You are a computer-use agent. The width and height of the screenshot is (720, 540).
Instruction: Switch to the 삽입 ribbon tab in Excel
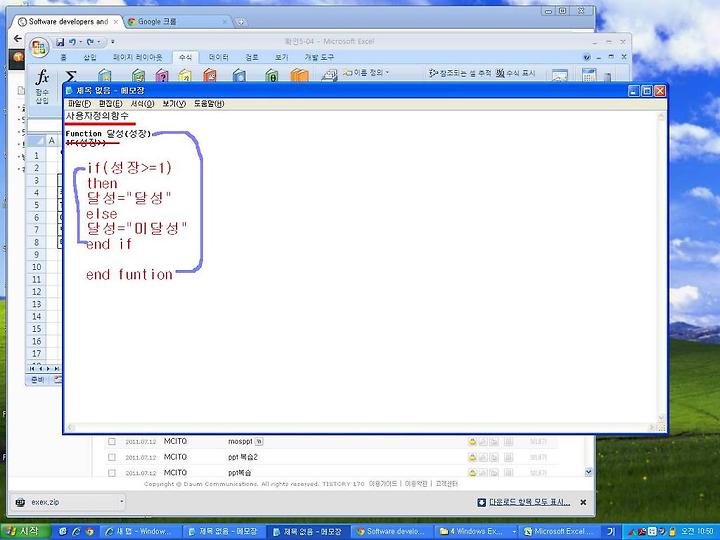pyautogui.click(x=90, y=57)
